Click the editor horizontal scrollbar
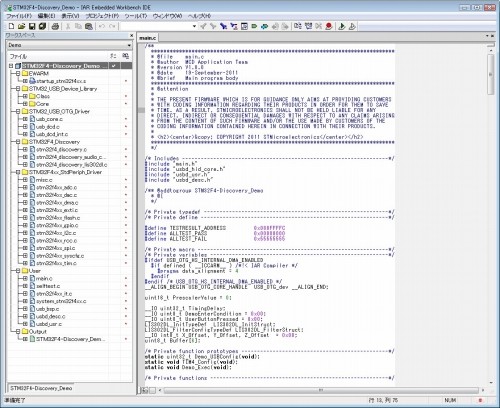 pos(321,390)
